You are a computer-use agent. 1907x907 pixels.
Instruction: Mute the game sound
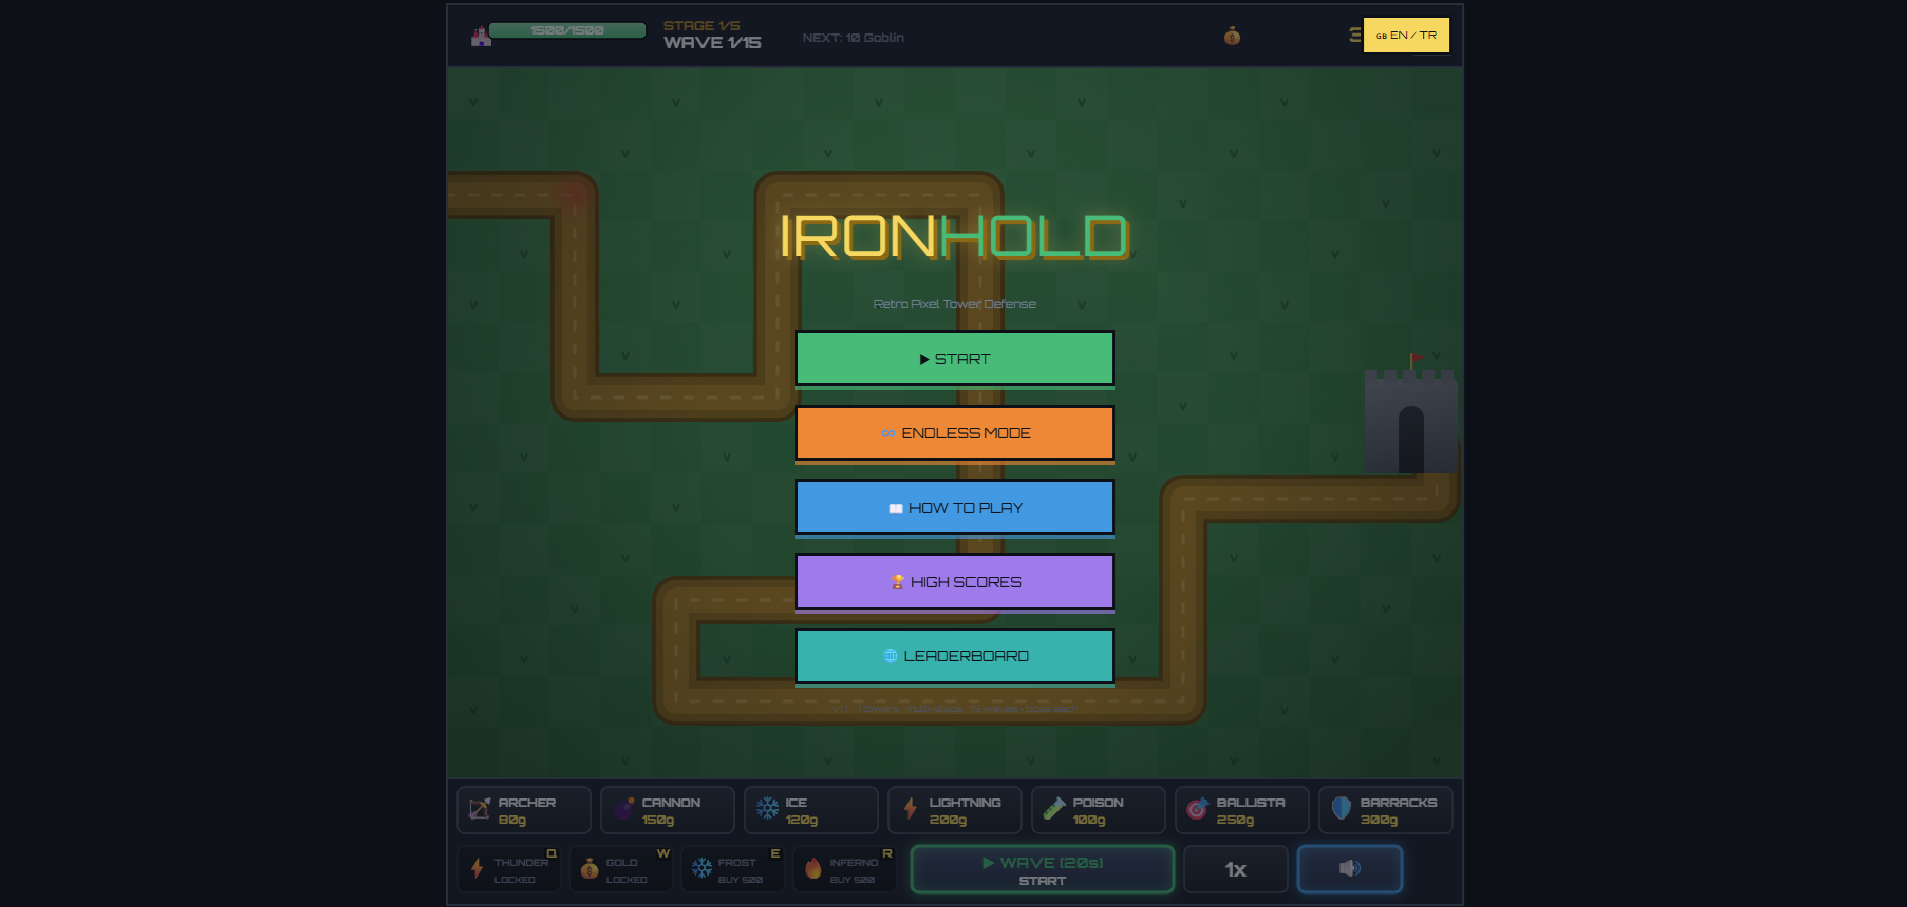pyautogui.click(x=1350, y=869)
